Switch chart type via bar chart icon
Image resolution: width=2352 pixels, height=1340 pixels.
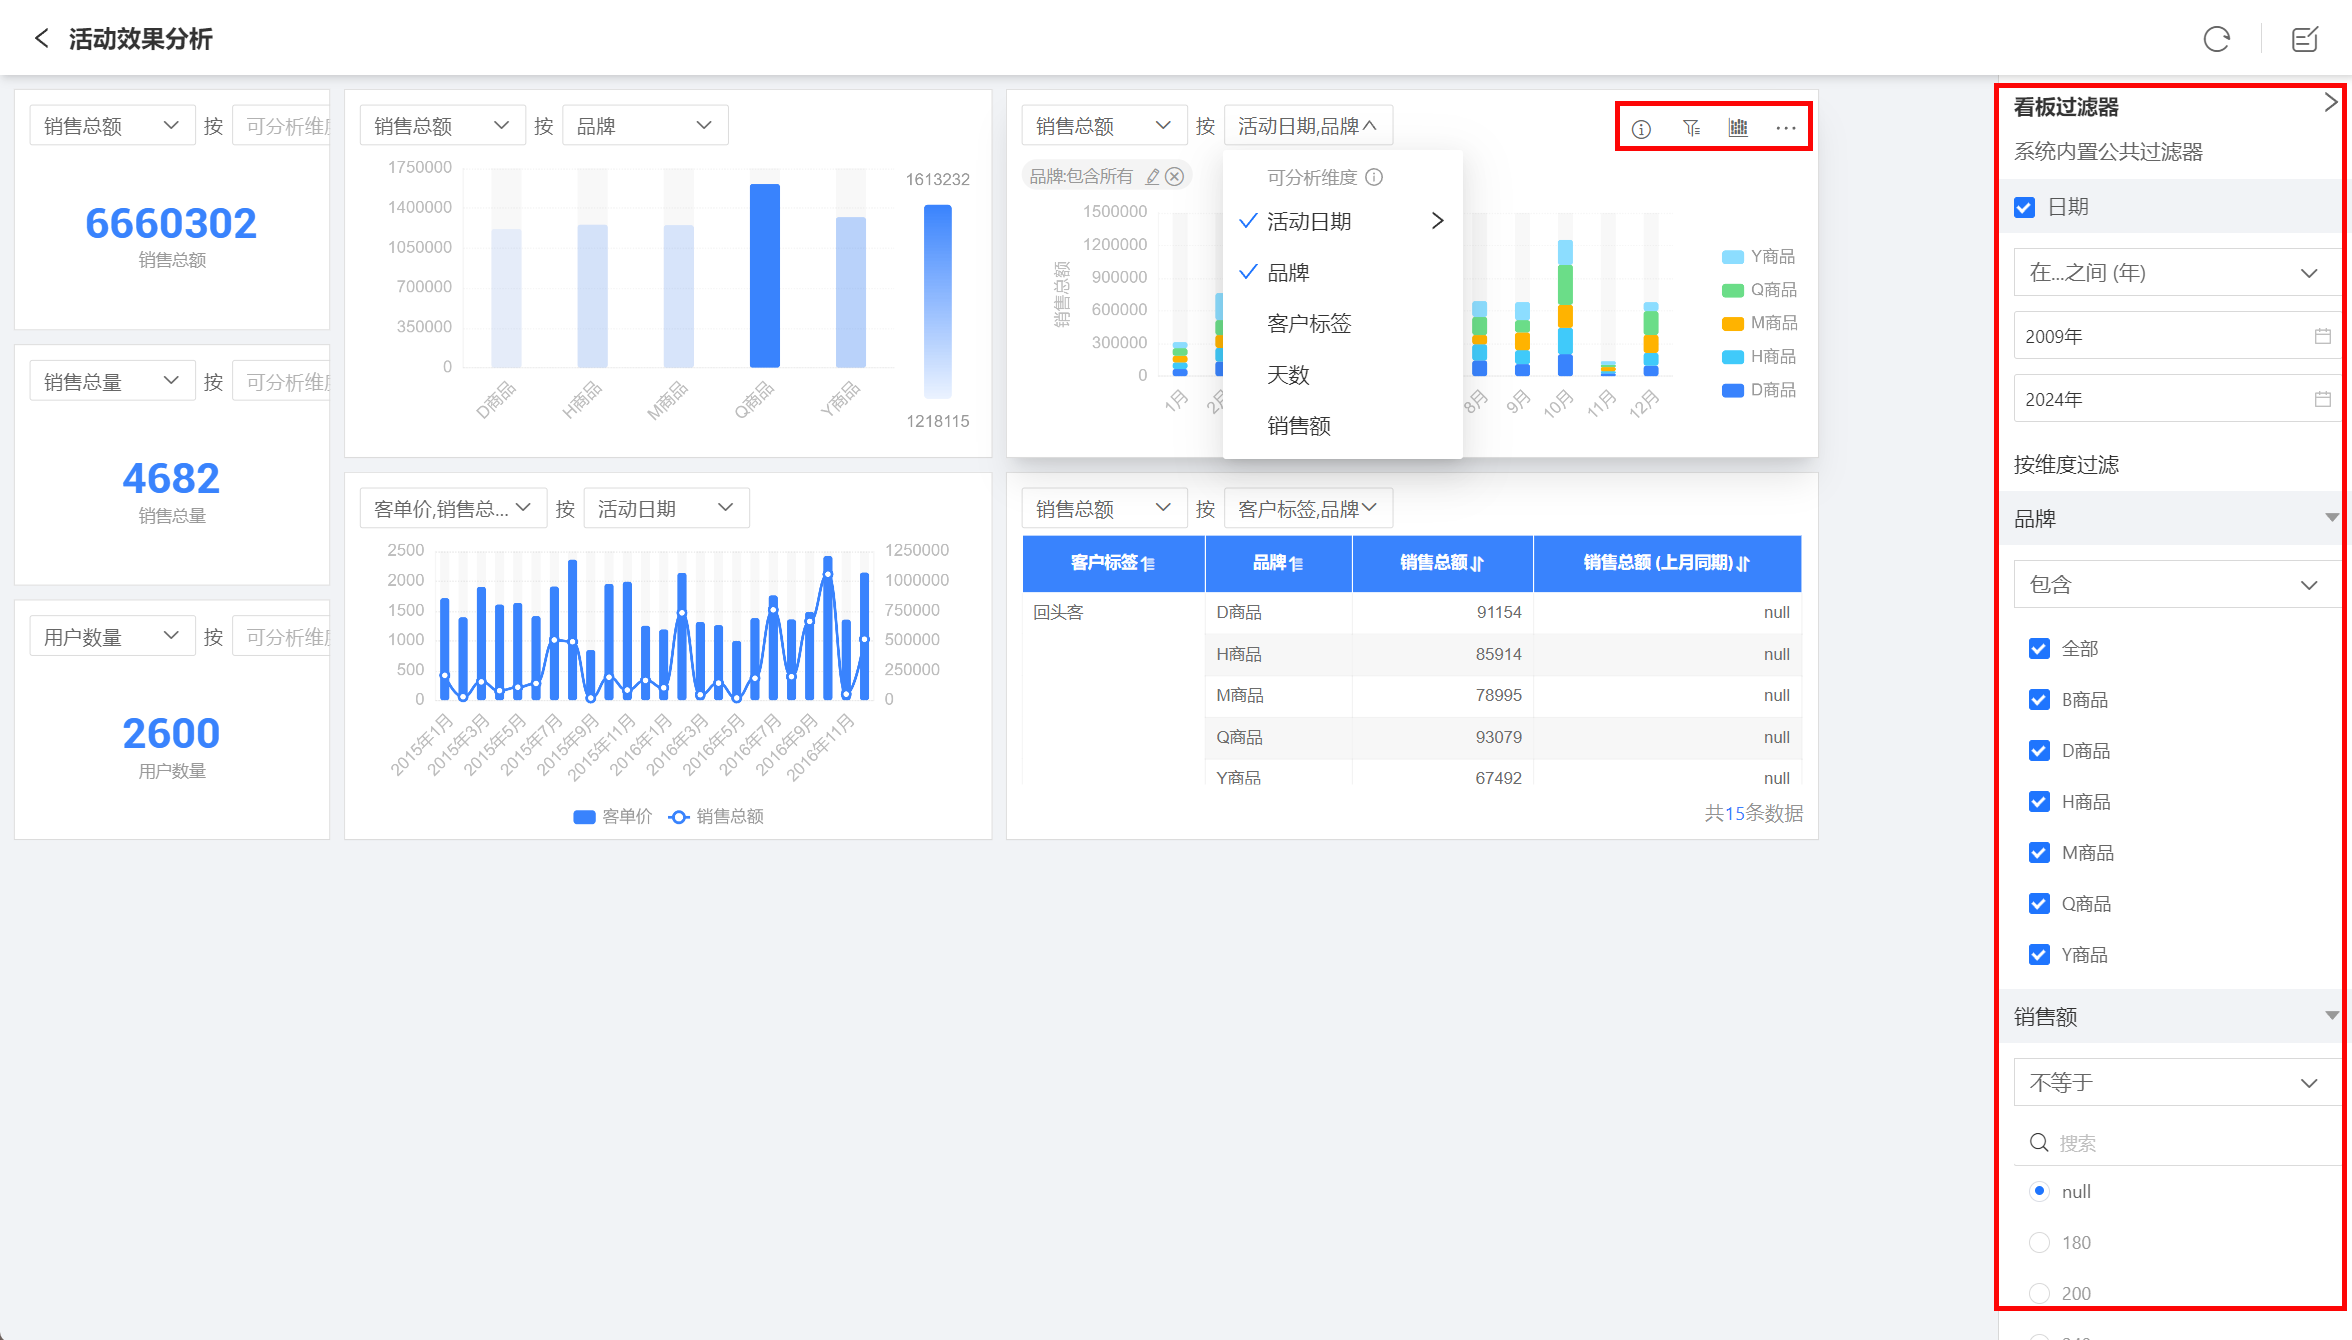(x=1738, y=128)
